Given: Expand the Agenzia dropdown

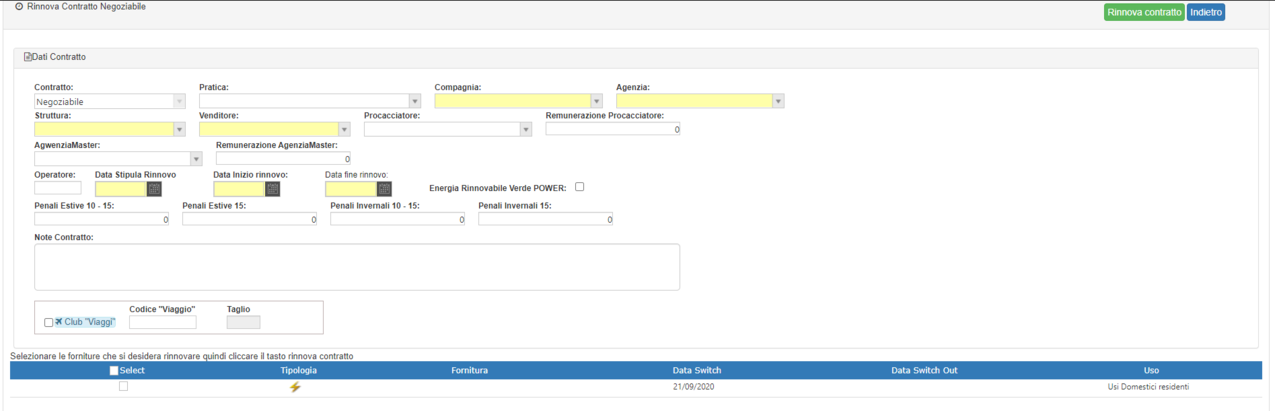Looking at the screenshot, I should point(700,101).
